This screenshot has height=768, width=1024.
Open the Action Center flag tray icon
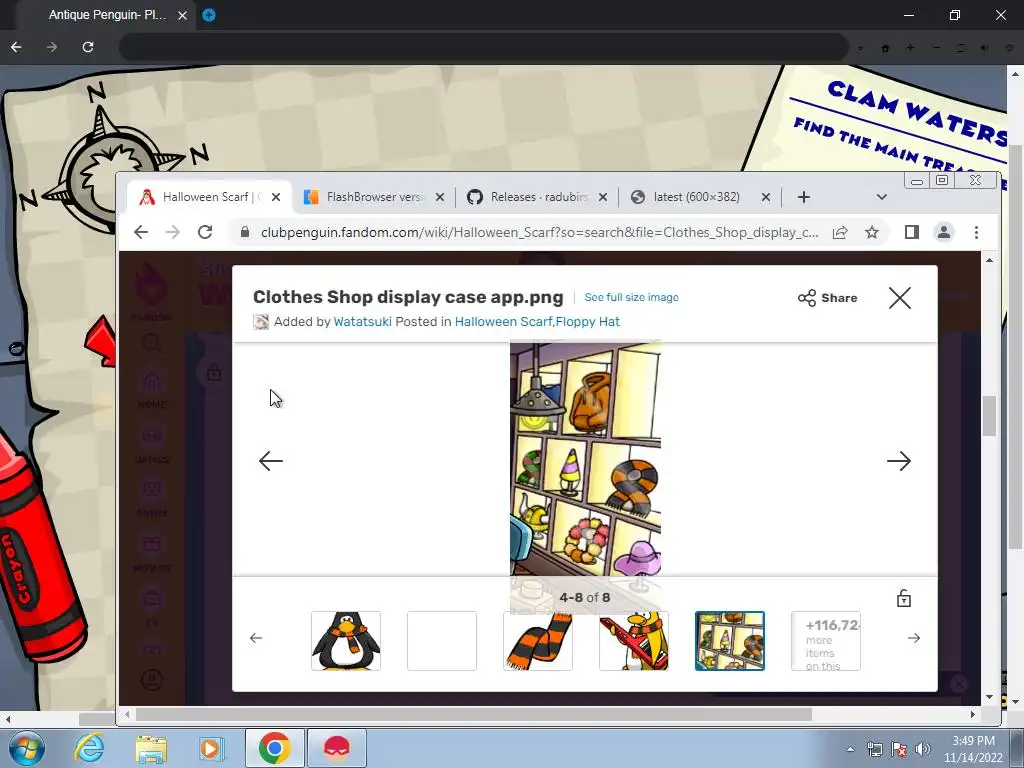click(899, 749)
